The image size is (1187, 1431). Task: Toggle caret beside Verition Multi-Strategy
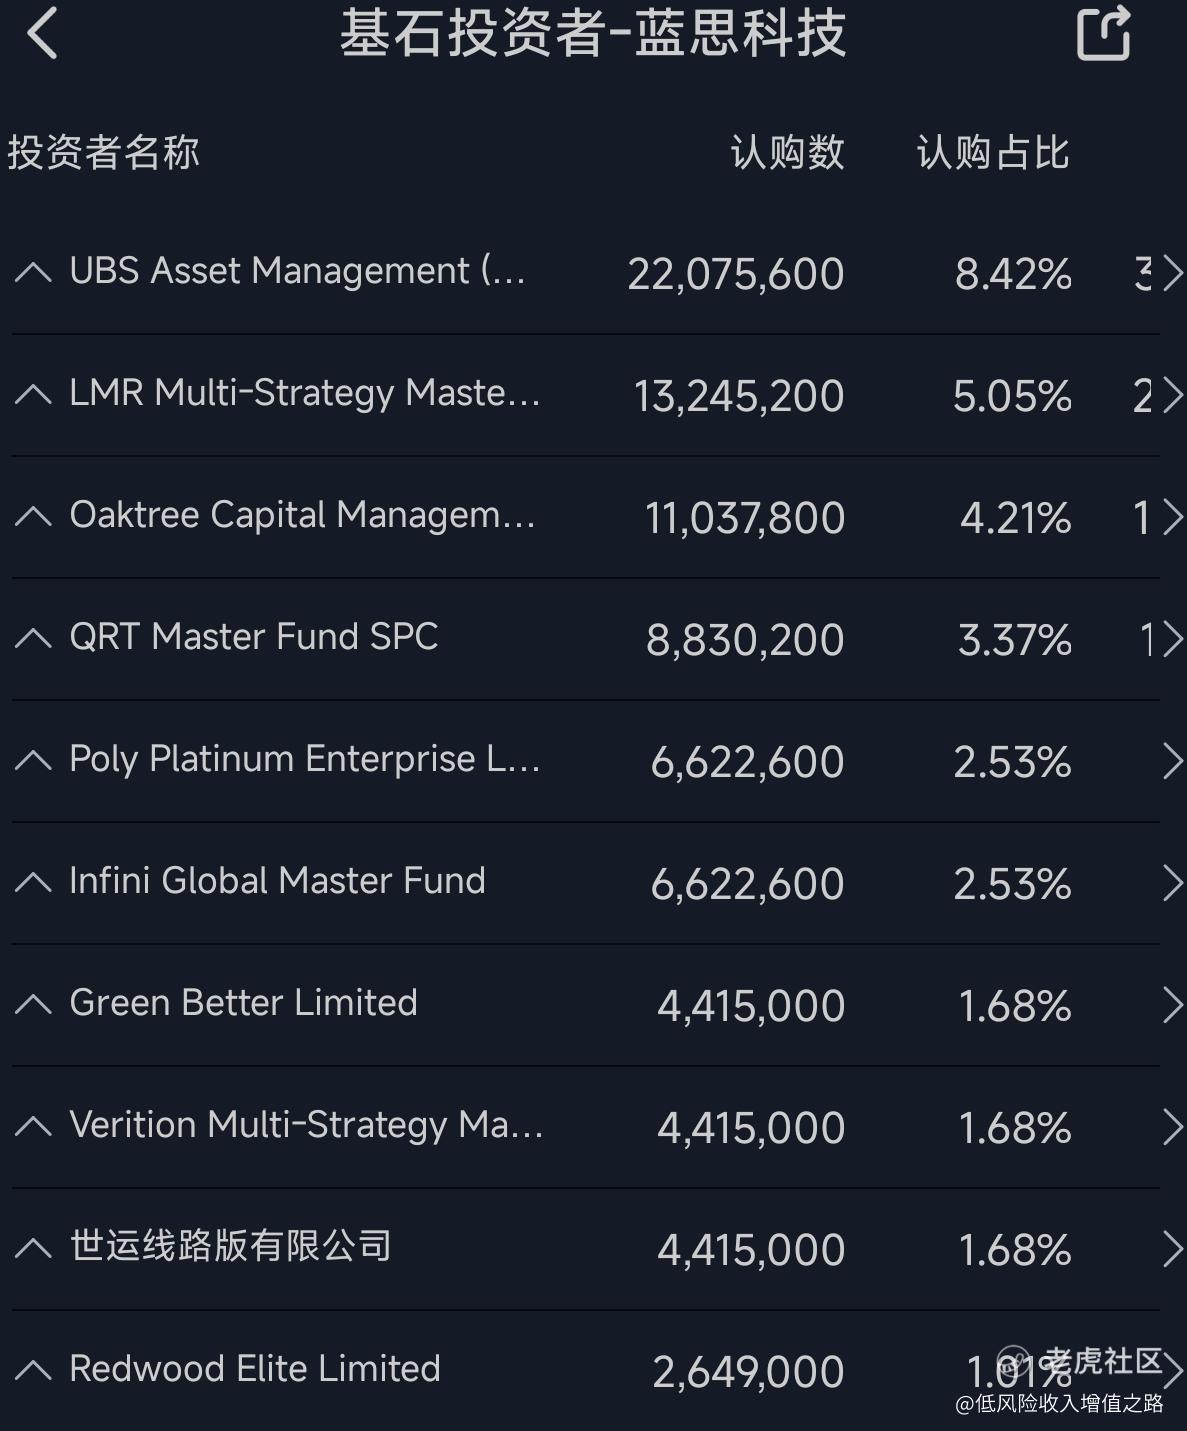(x=33, y=1126)
